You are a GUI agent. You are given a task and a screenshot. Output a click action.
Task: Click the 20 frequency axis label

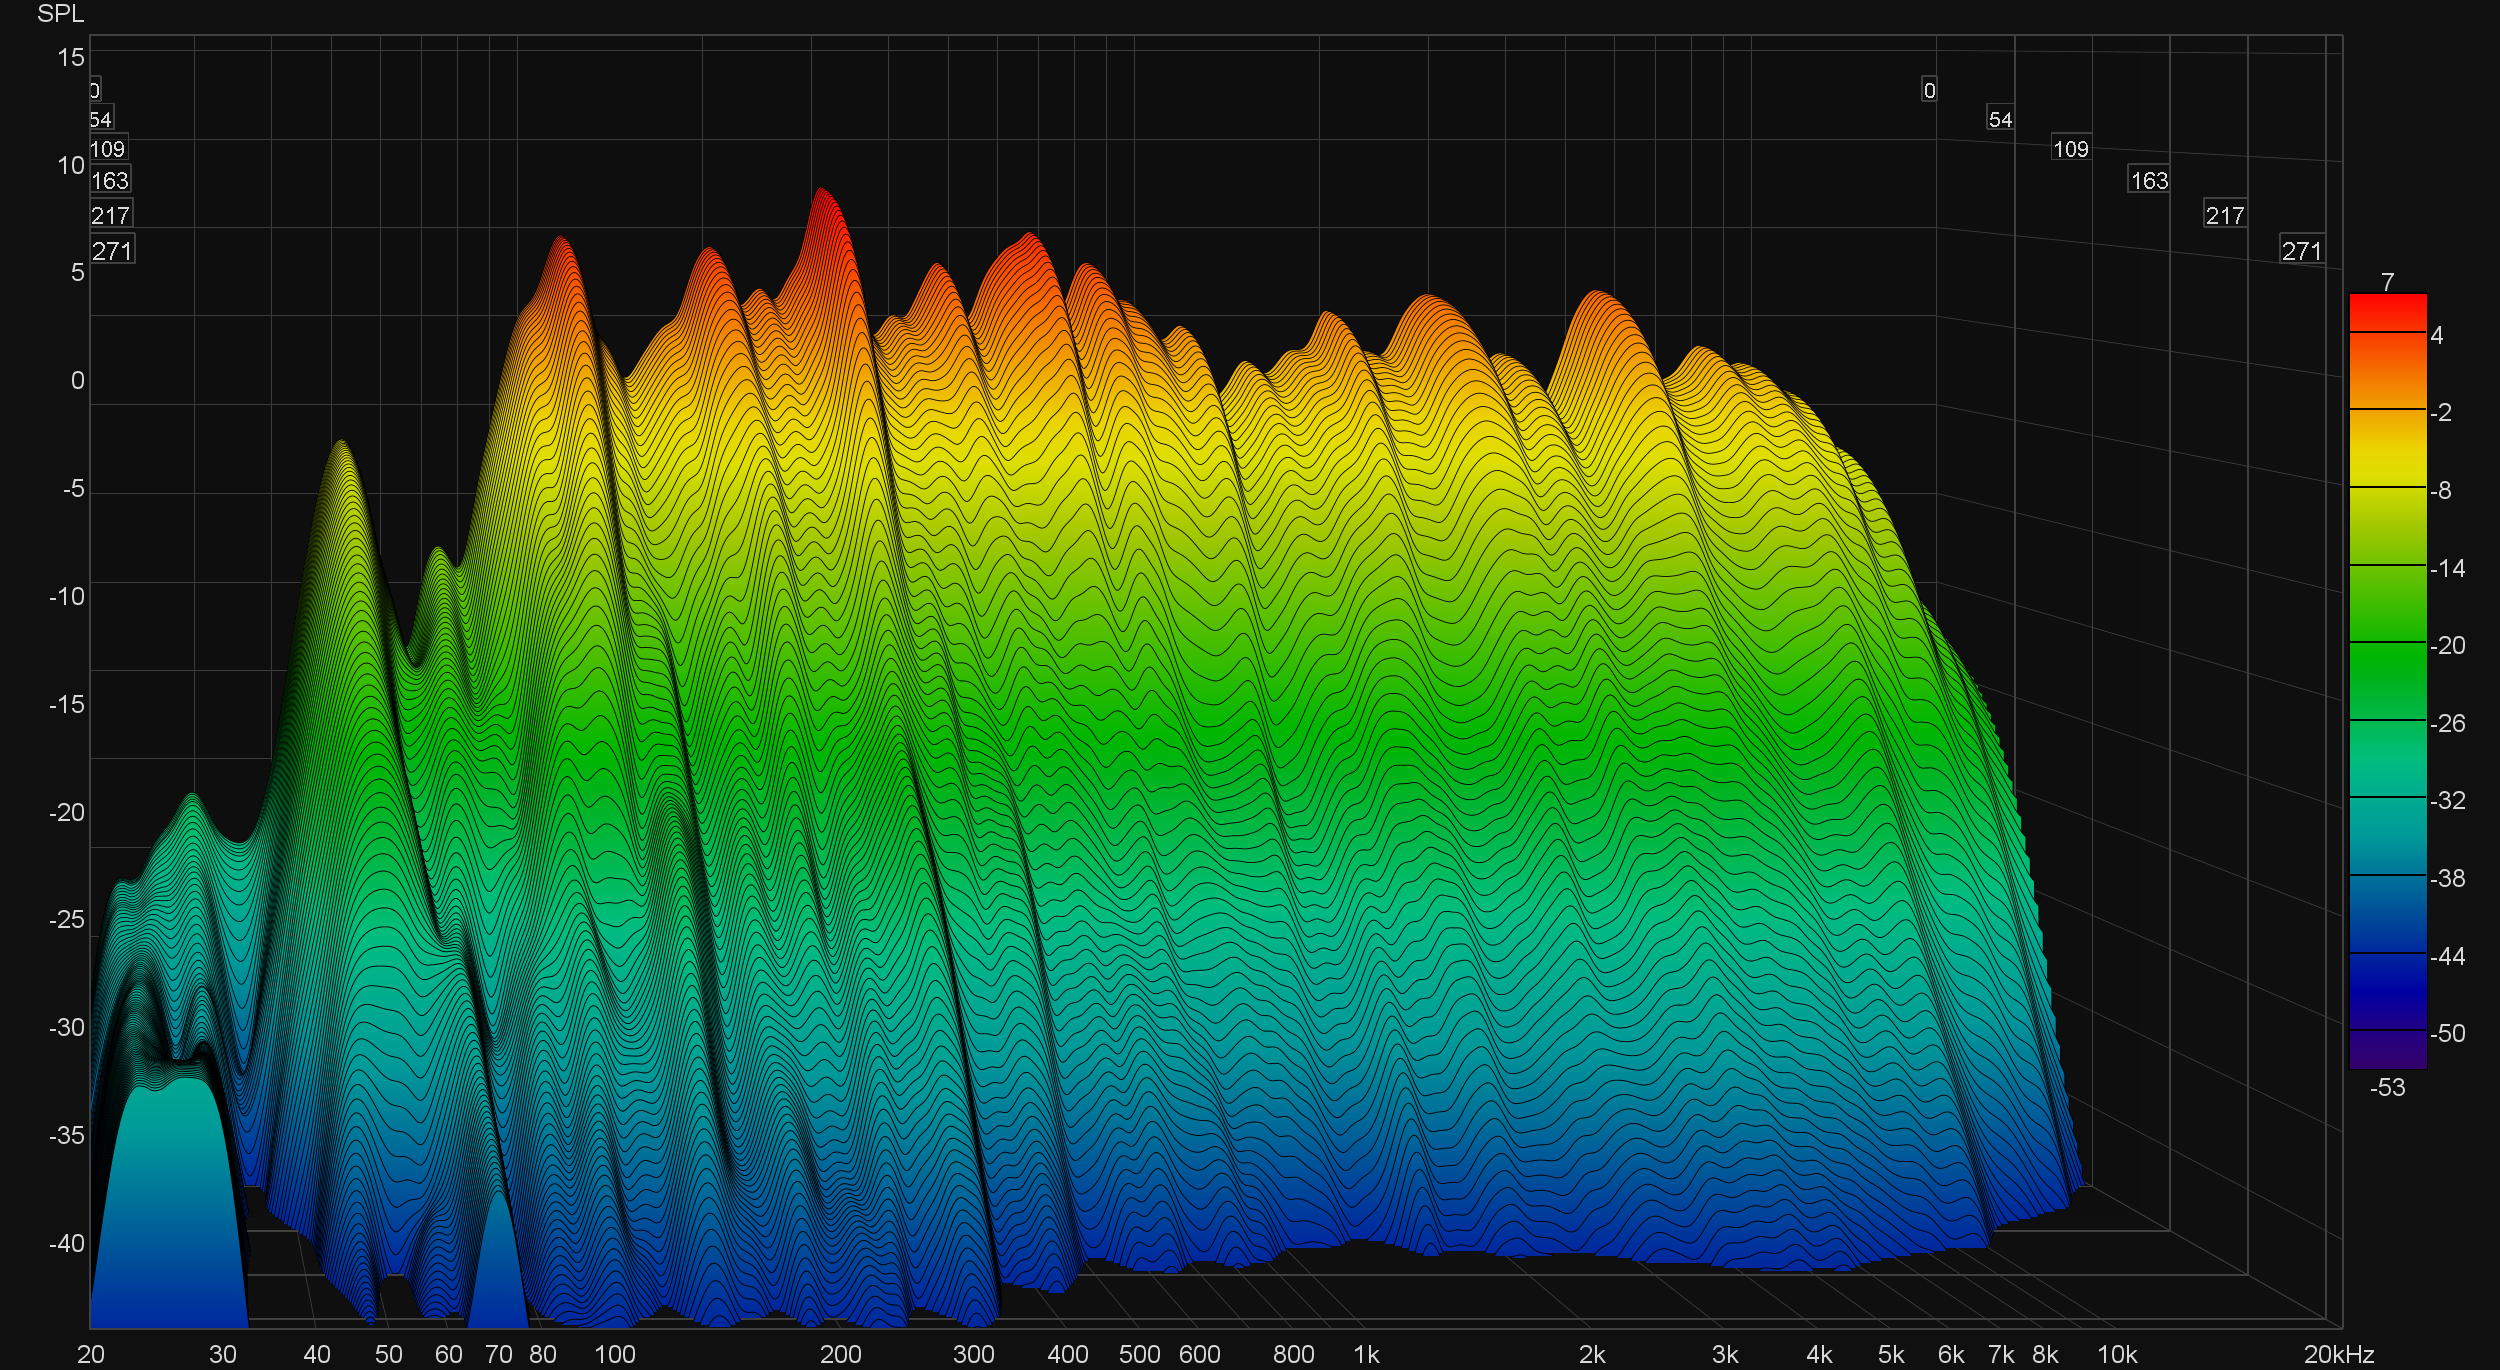tap(91, 1354)
